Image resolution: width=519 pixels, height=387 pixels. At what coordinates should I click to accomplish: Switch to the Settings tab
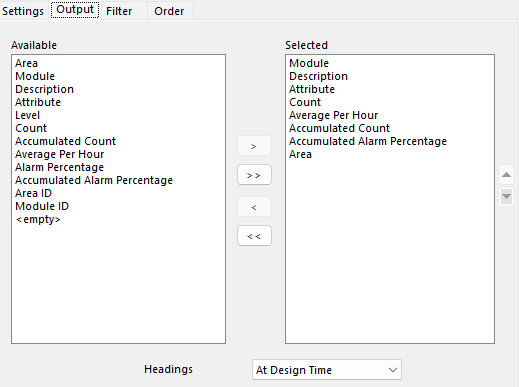pyautogui.click(x=23, y=11)
